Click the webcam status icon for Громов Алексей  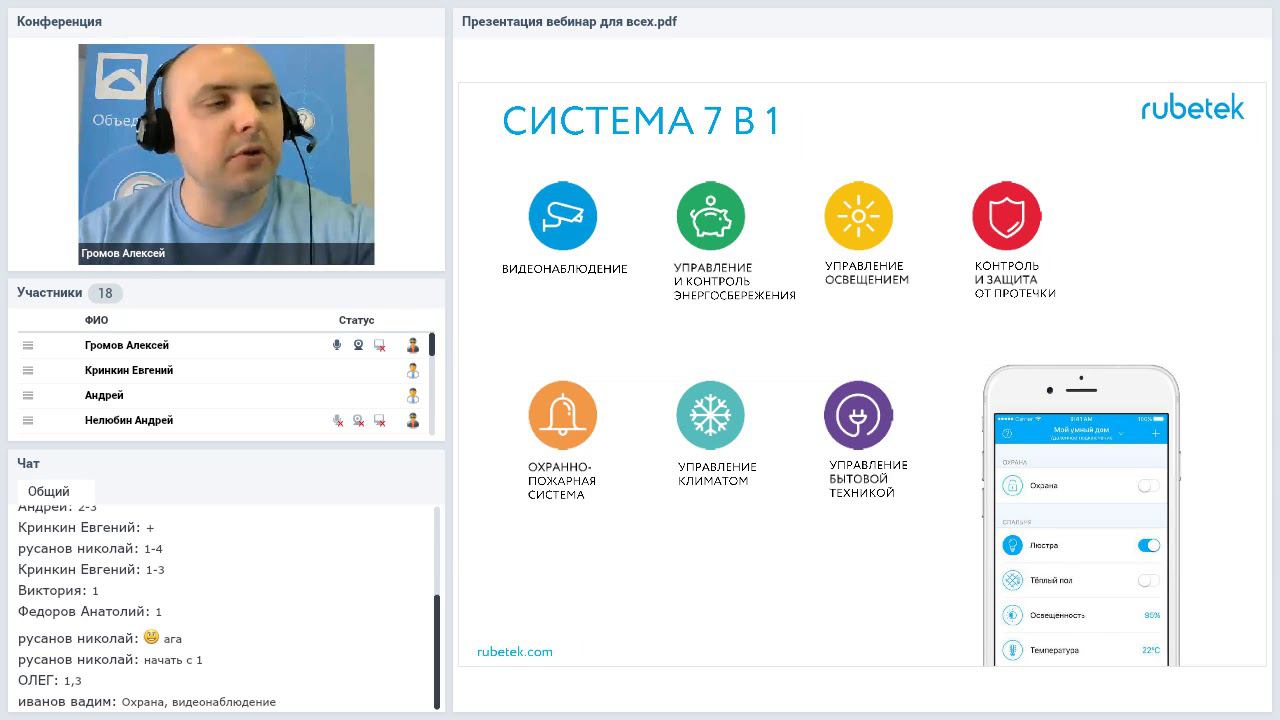(x=358, y=345)
